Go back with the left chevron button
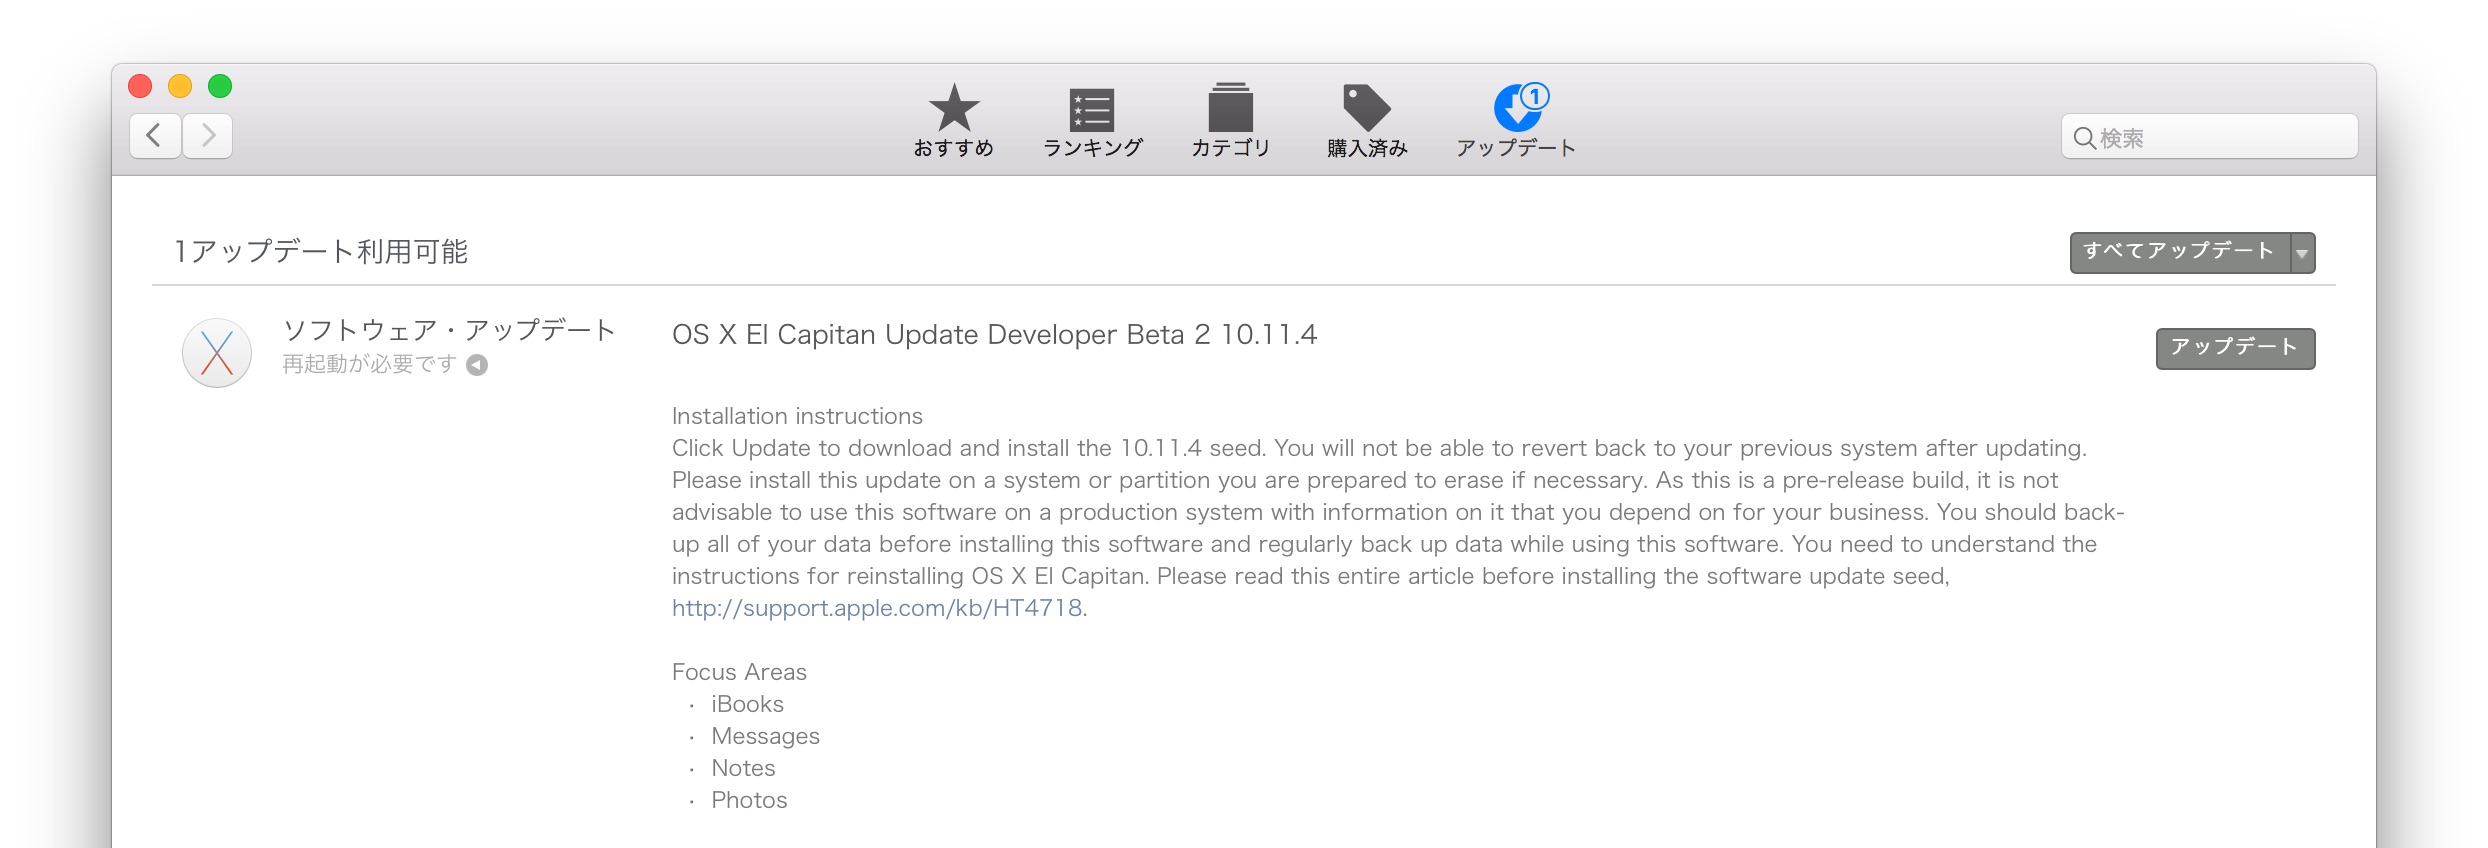 point(155,135)
